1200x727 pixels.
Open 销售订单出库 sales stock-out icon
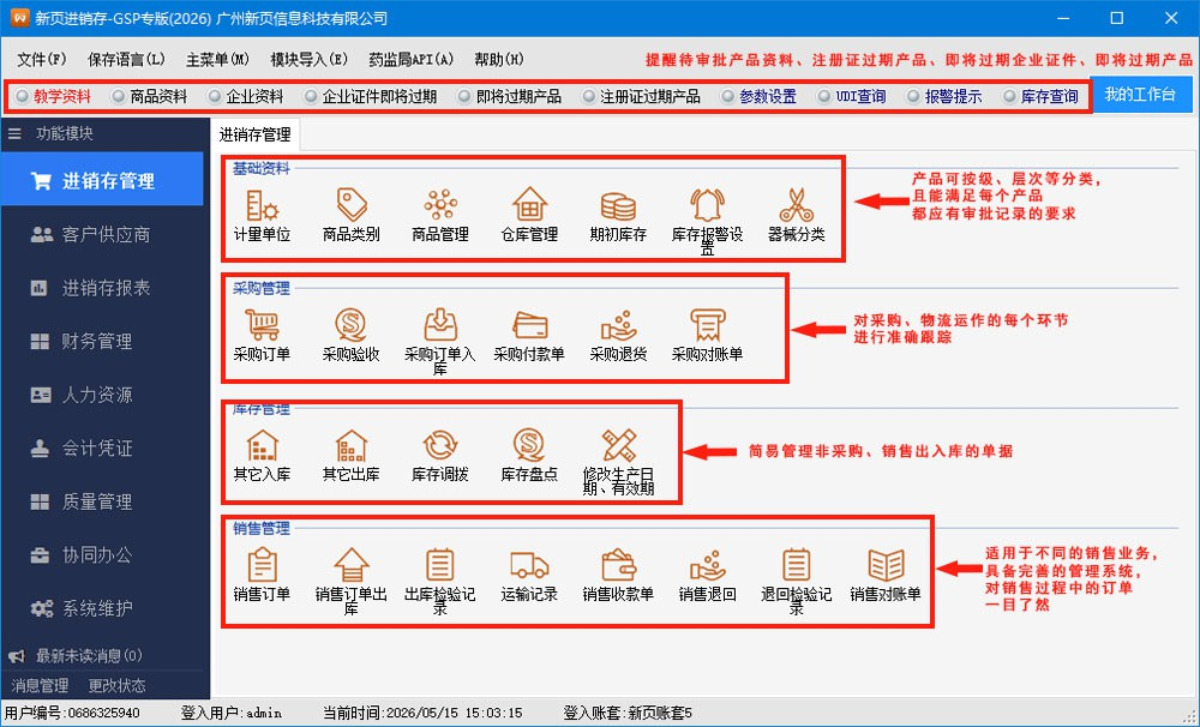[x=351, y=566]
